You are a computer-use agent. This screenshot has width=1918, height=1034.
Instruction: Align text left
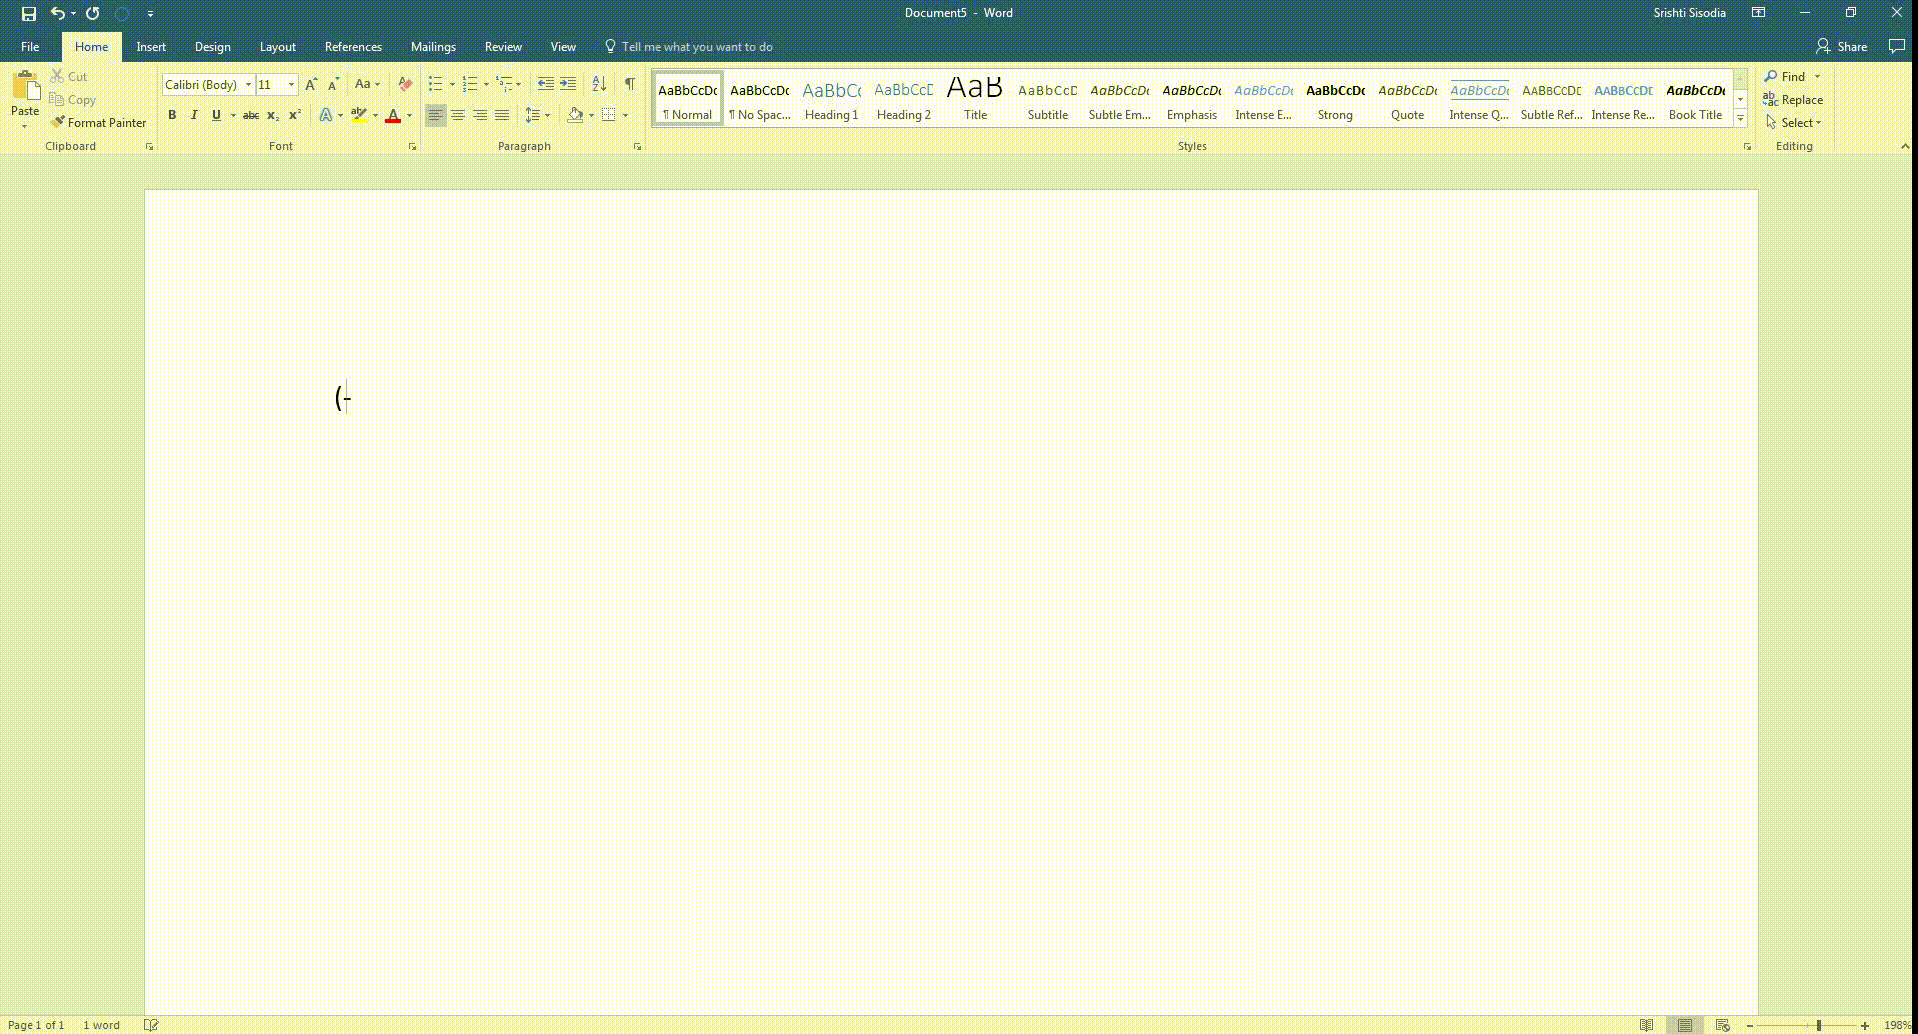tap(435, 116)
